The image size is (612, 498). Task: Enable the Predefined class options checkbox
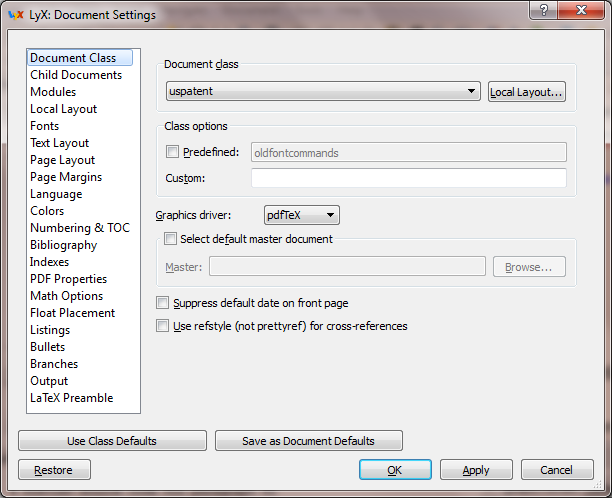[x=172, y=153]
